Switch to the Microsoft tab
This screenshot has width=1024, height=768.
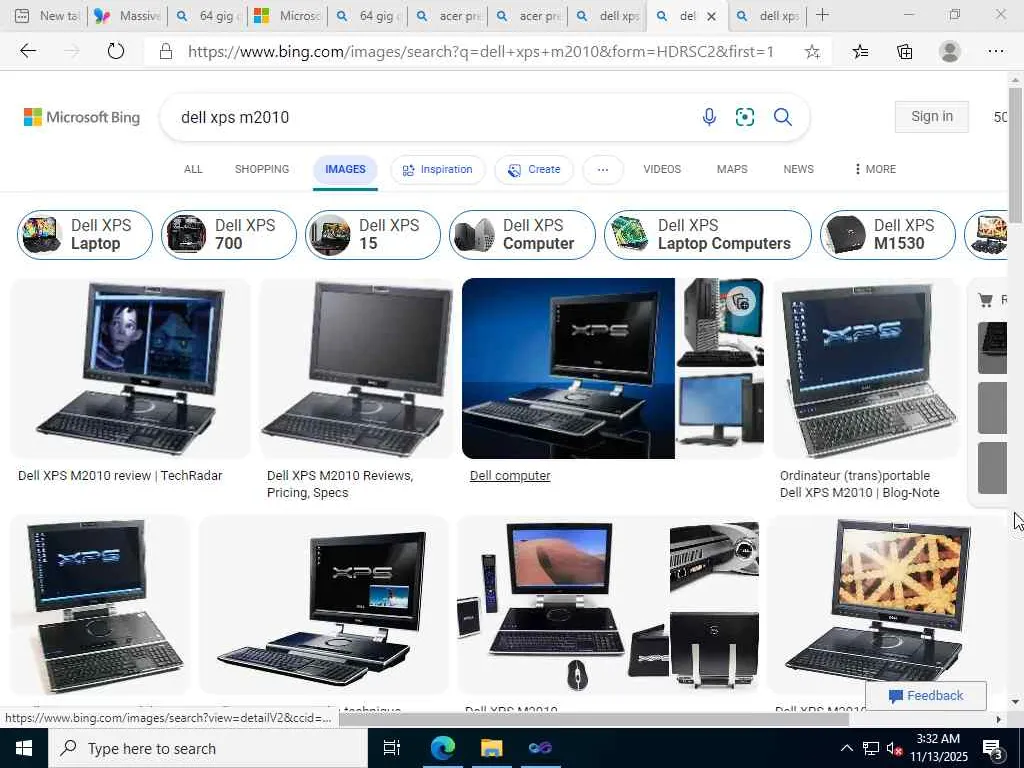tap(286, 16)
